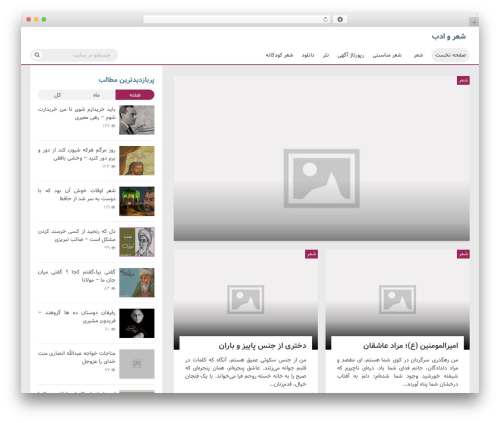Open the دختری از جنس پاییز image placeholder

tap(246, 299)
